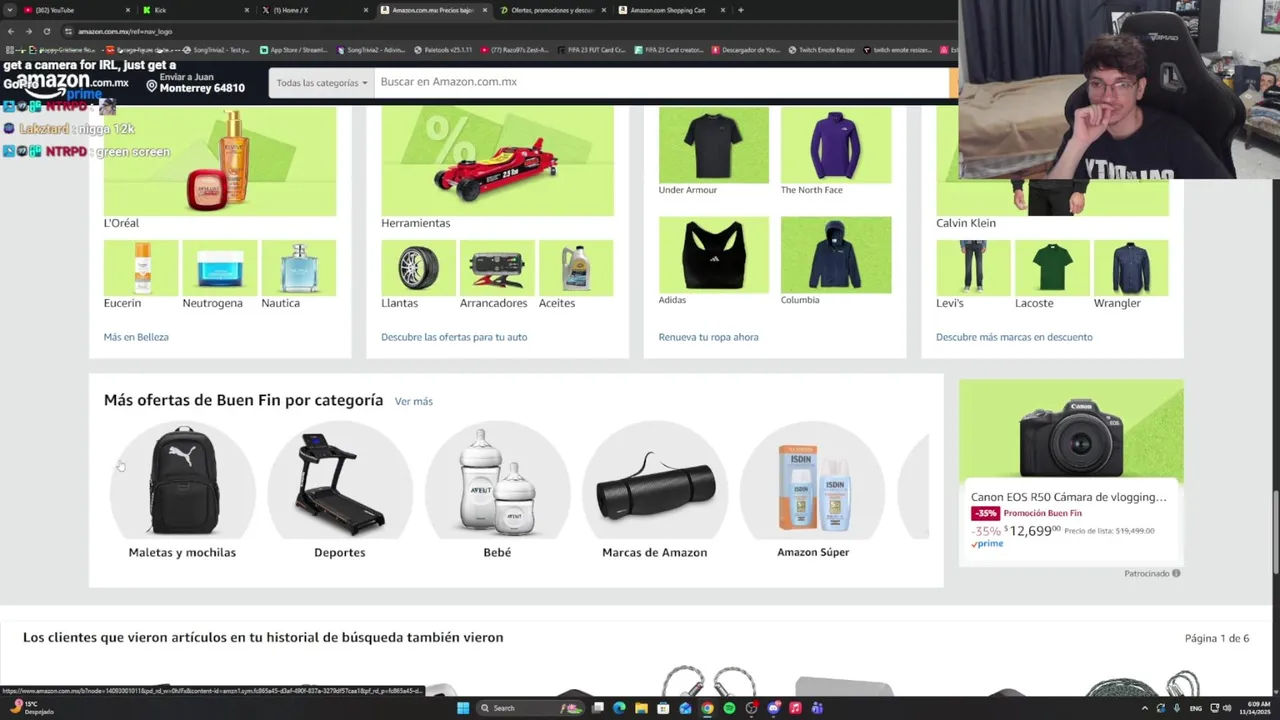Click the Canon EOS R50 Cámara de vlogging title
The image size is (1280, 720).
[1069, 497]
